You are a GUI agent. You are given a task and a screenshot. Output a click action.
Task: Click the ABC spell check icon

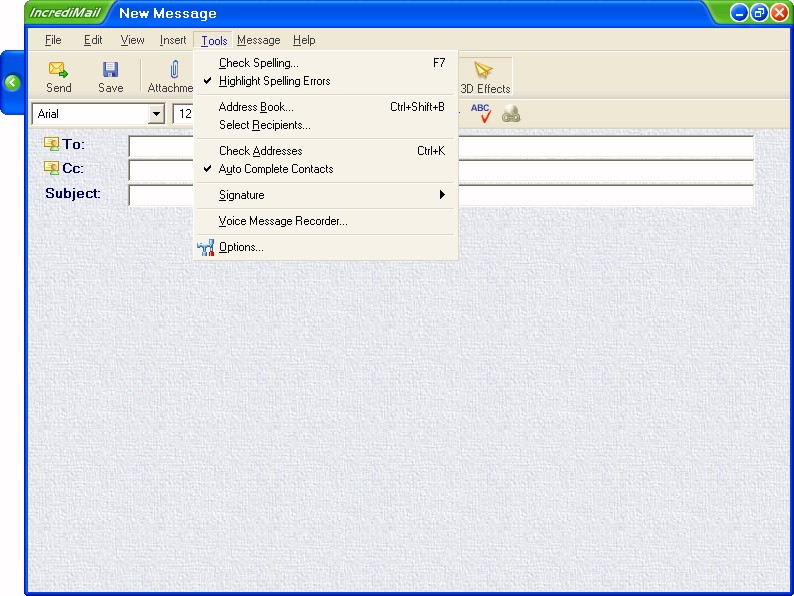click(x=481, y=113)
